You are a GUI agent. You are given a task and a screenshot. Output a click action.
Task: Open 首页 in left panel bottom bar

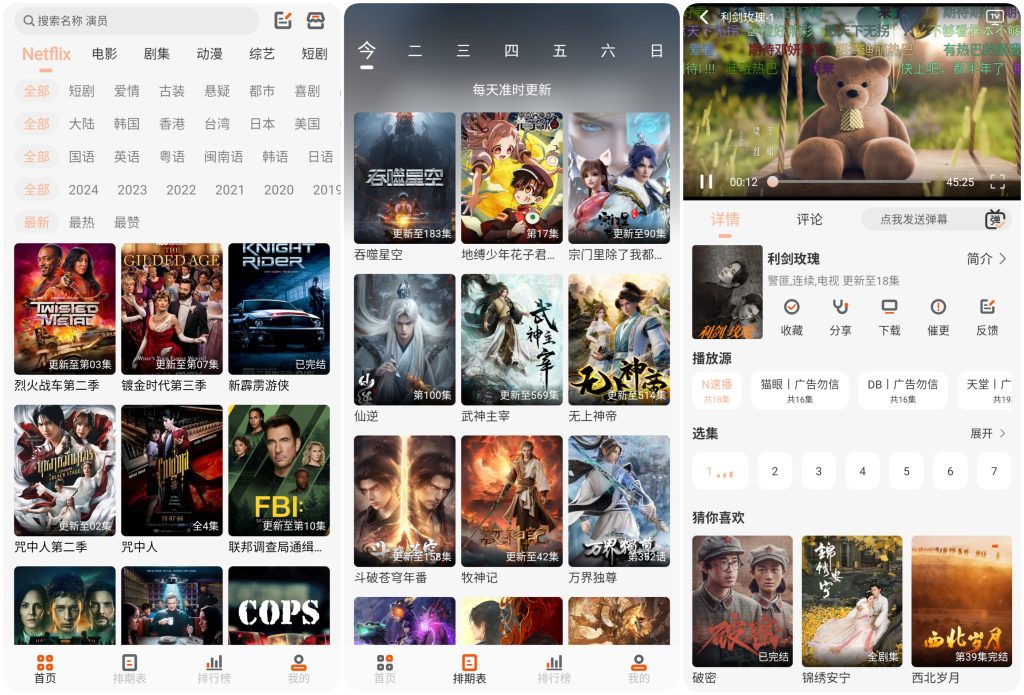tap(45, 670)
